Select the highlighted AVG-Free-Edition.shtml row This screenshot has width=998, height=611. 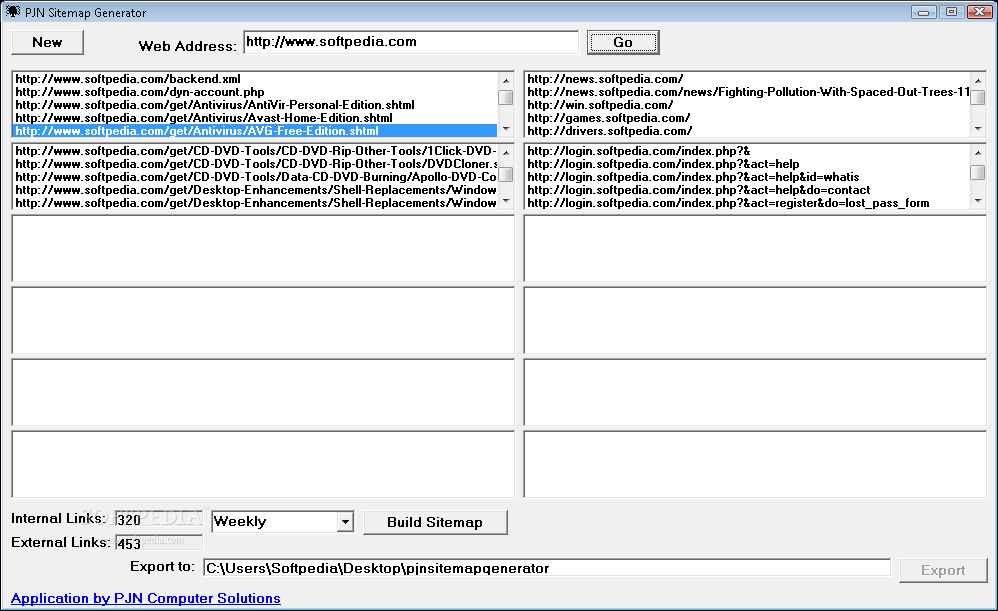point(255,130)
